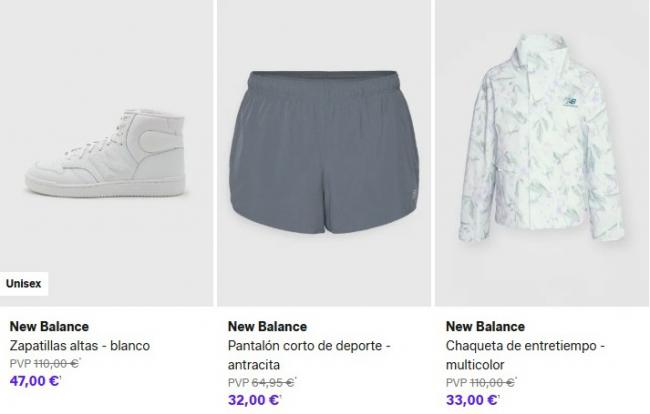Viewport: 650px width, 414px height.
Task: Click New Balance brand above Chaqueta
Action: [485, 327]
